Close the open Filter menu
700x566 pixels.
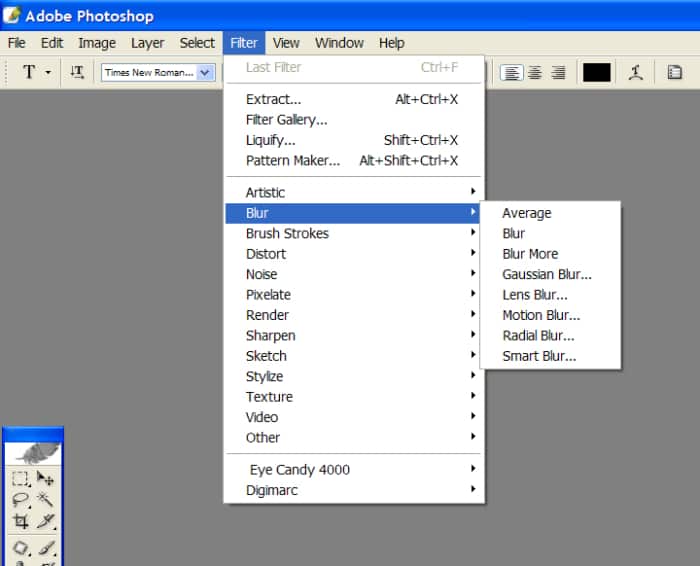(244, 43)
